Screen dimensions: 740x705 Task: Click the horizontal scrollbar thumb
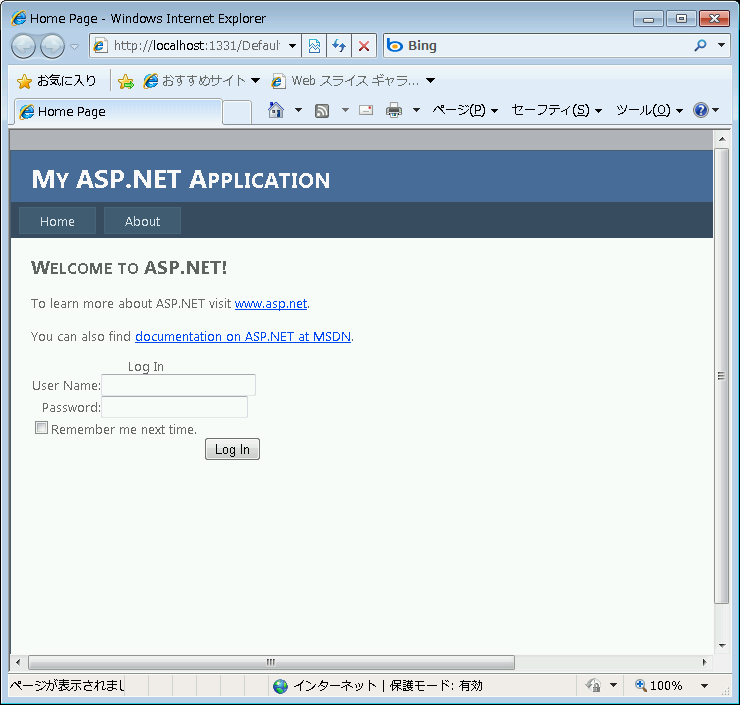point(270,662)
